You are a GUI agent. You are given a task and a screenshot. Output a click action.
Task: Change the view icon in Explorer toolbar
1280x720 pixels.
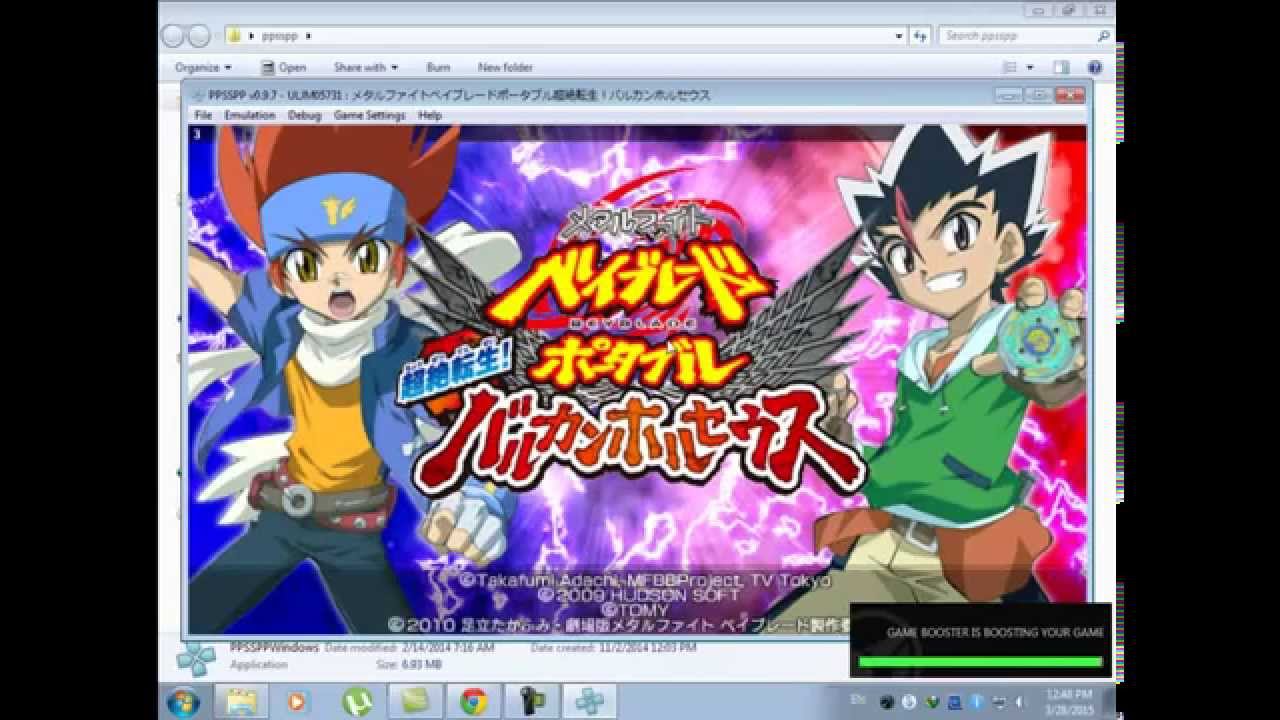1010,67
